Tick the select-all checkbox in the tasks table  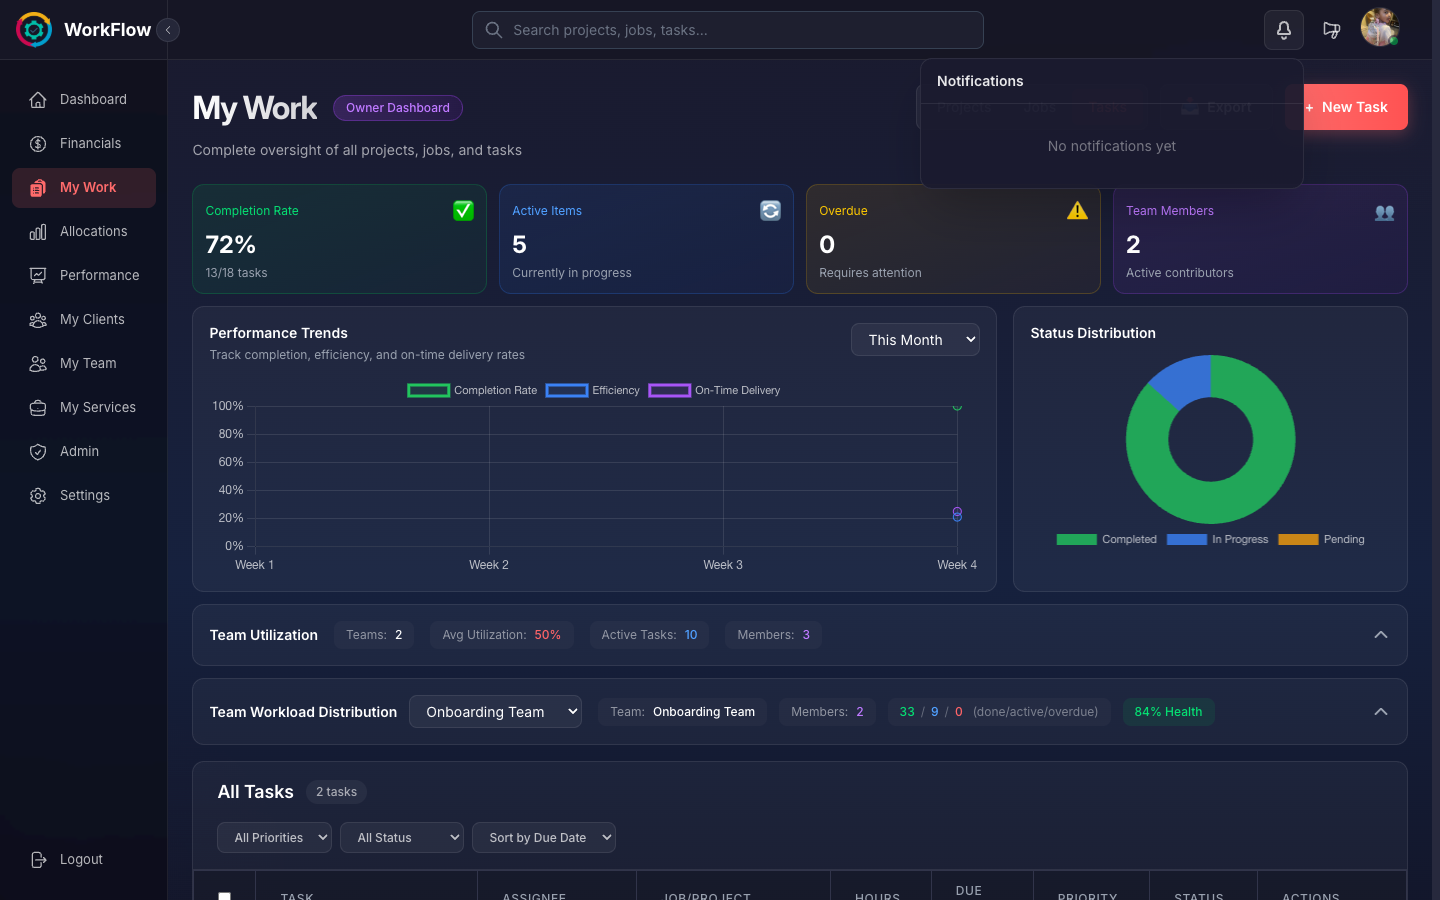224,896
